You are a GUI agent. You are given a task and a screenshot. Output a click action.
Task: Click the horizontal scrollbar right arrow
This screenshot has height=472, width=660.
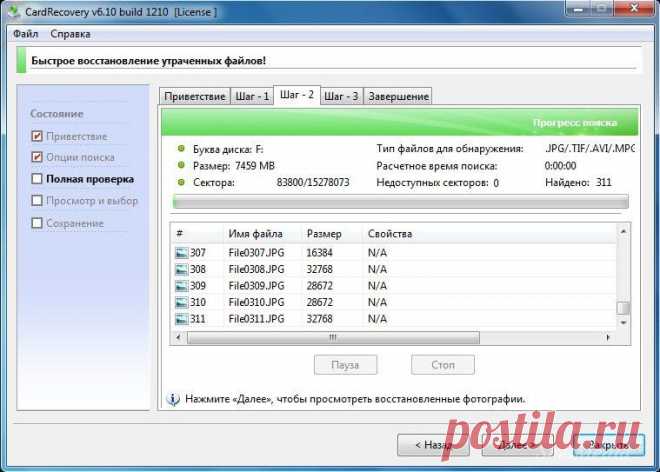[x=608, y=337]
